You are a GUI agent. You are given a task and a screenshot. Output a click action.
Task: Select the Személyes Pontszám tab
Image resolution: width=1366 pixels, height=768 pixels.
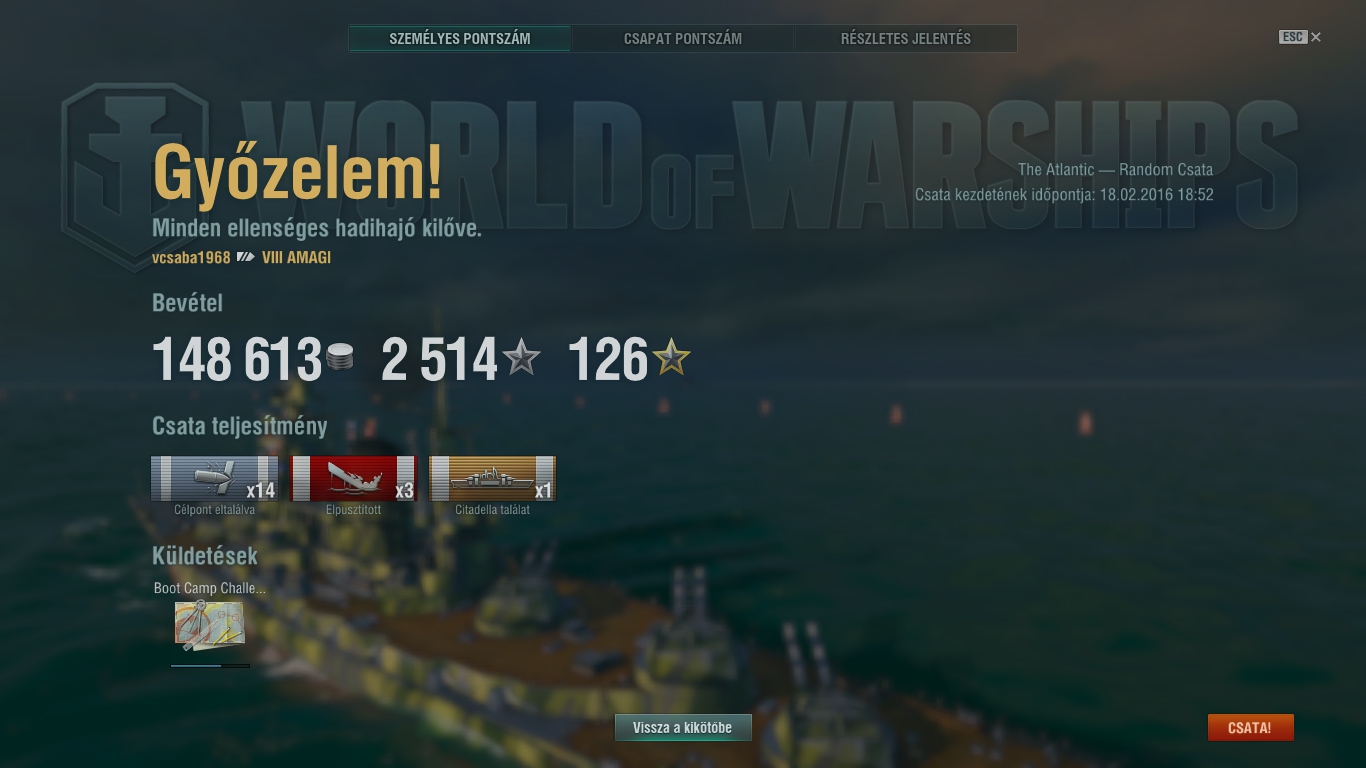tap(460, 39)
